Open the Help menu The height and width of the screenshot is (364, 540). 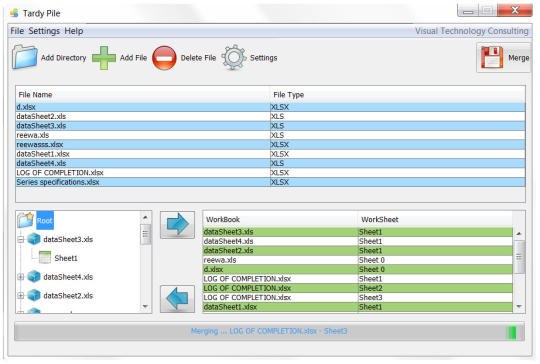pos(74,31)
